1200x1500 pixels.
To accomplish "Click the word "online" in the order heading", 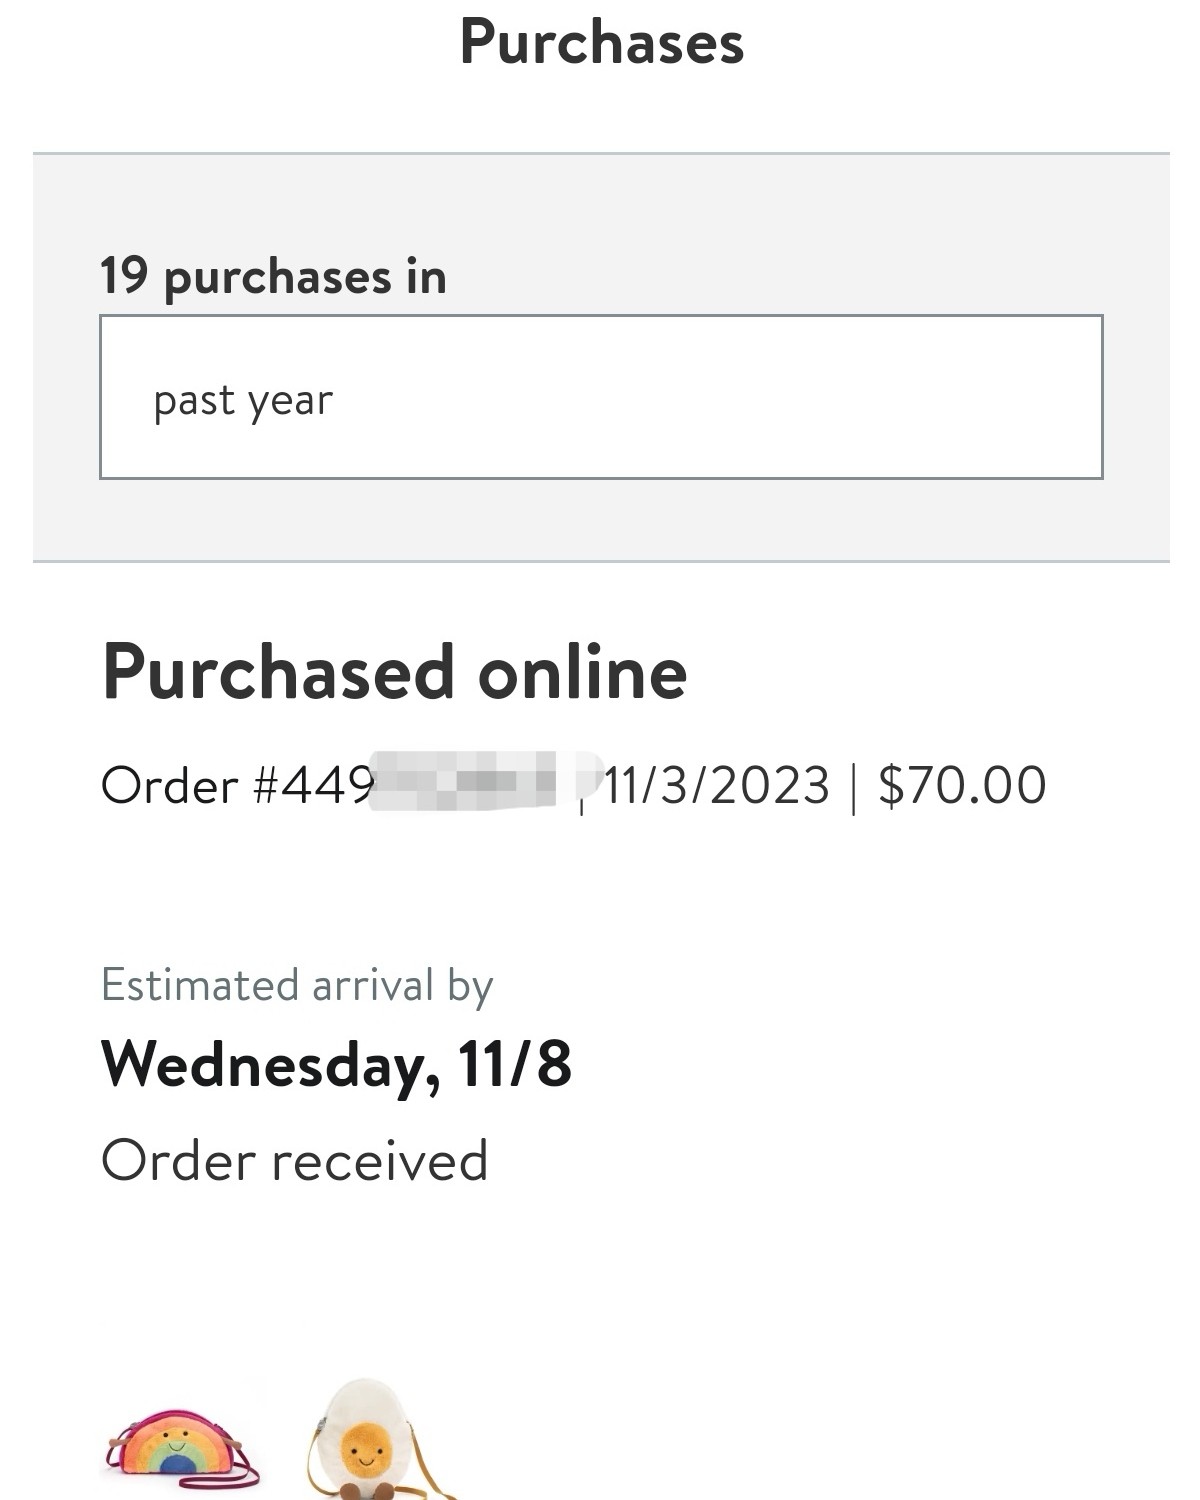I will click(x=582, y=672).
